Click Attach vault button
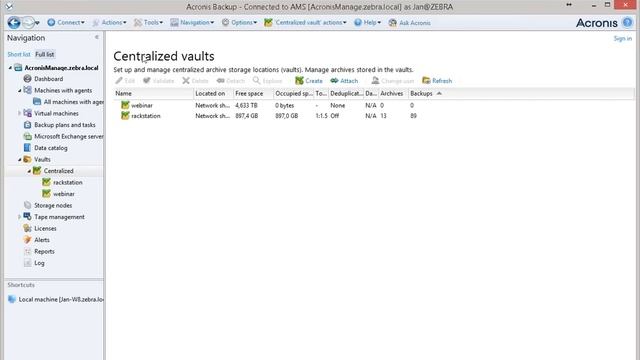 [x=344, y=81]
